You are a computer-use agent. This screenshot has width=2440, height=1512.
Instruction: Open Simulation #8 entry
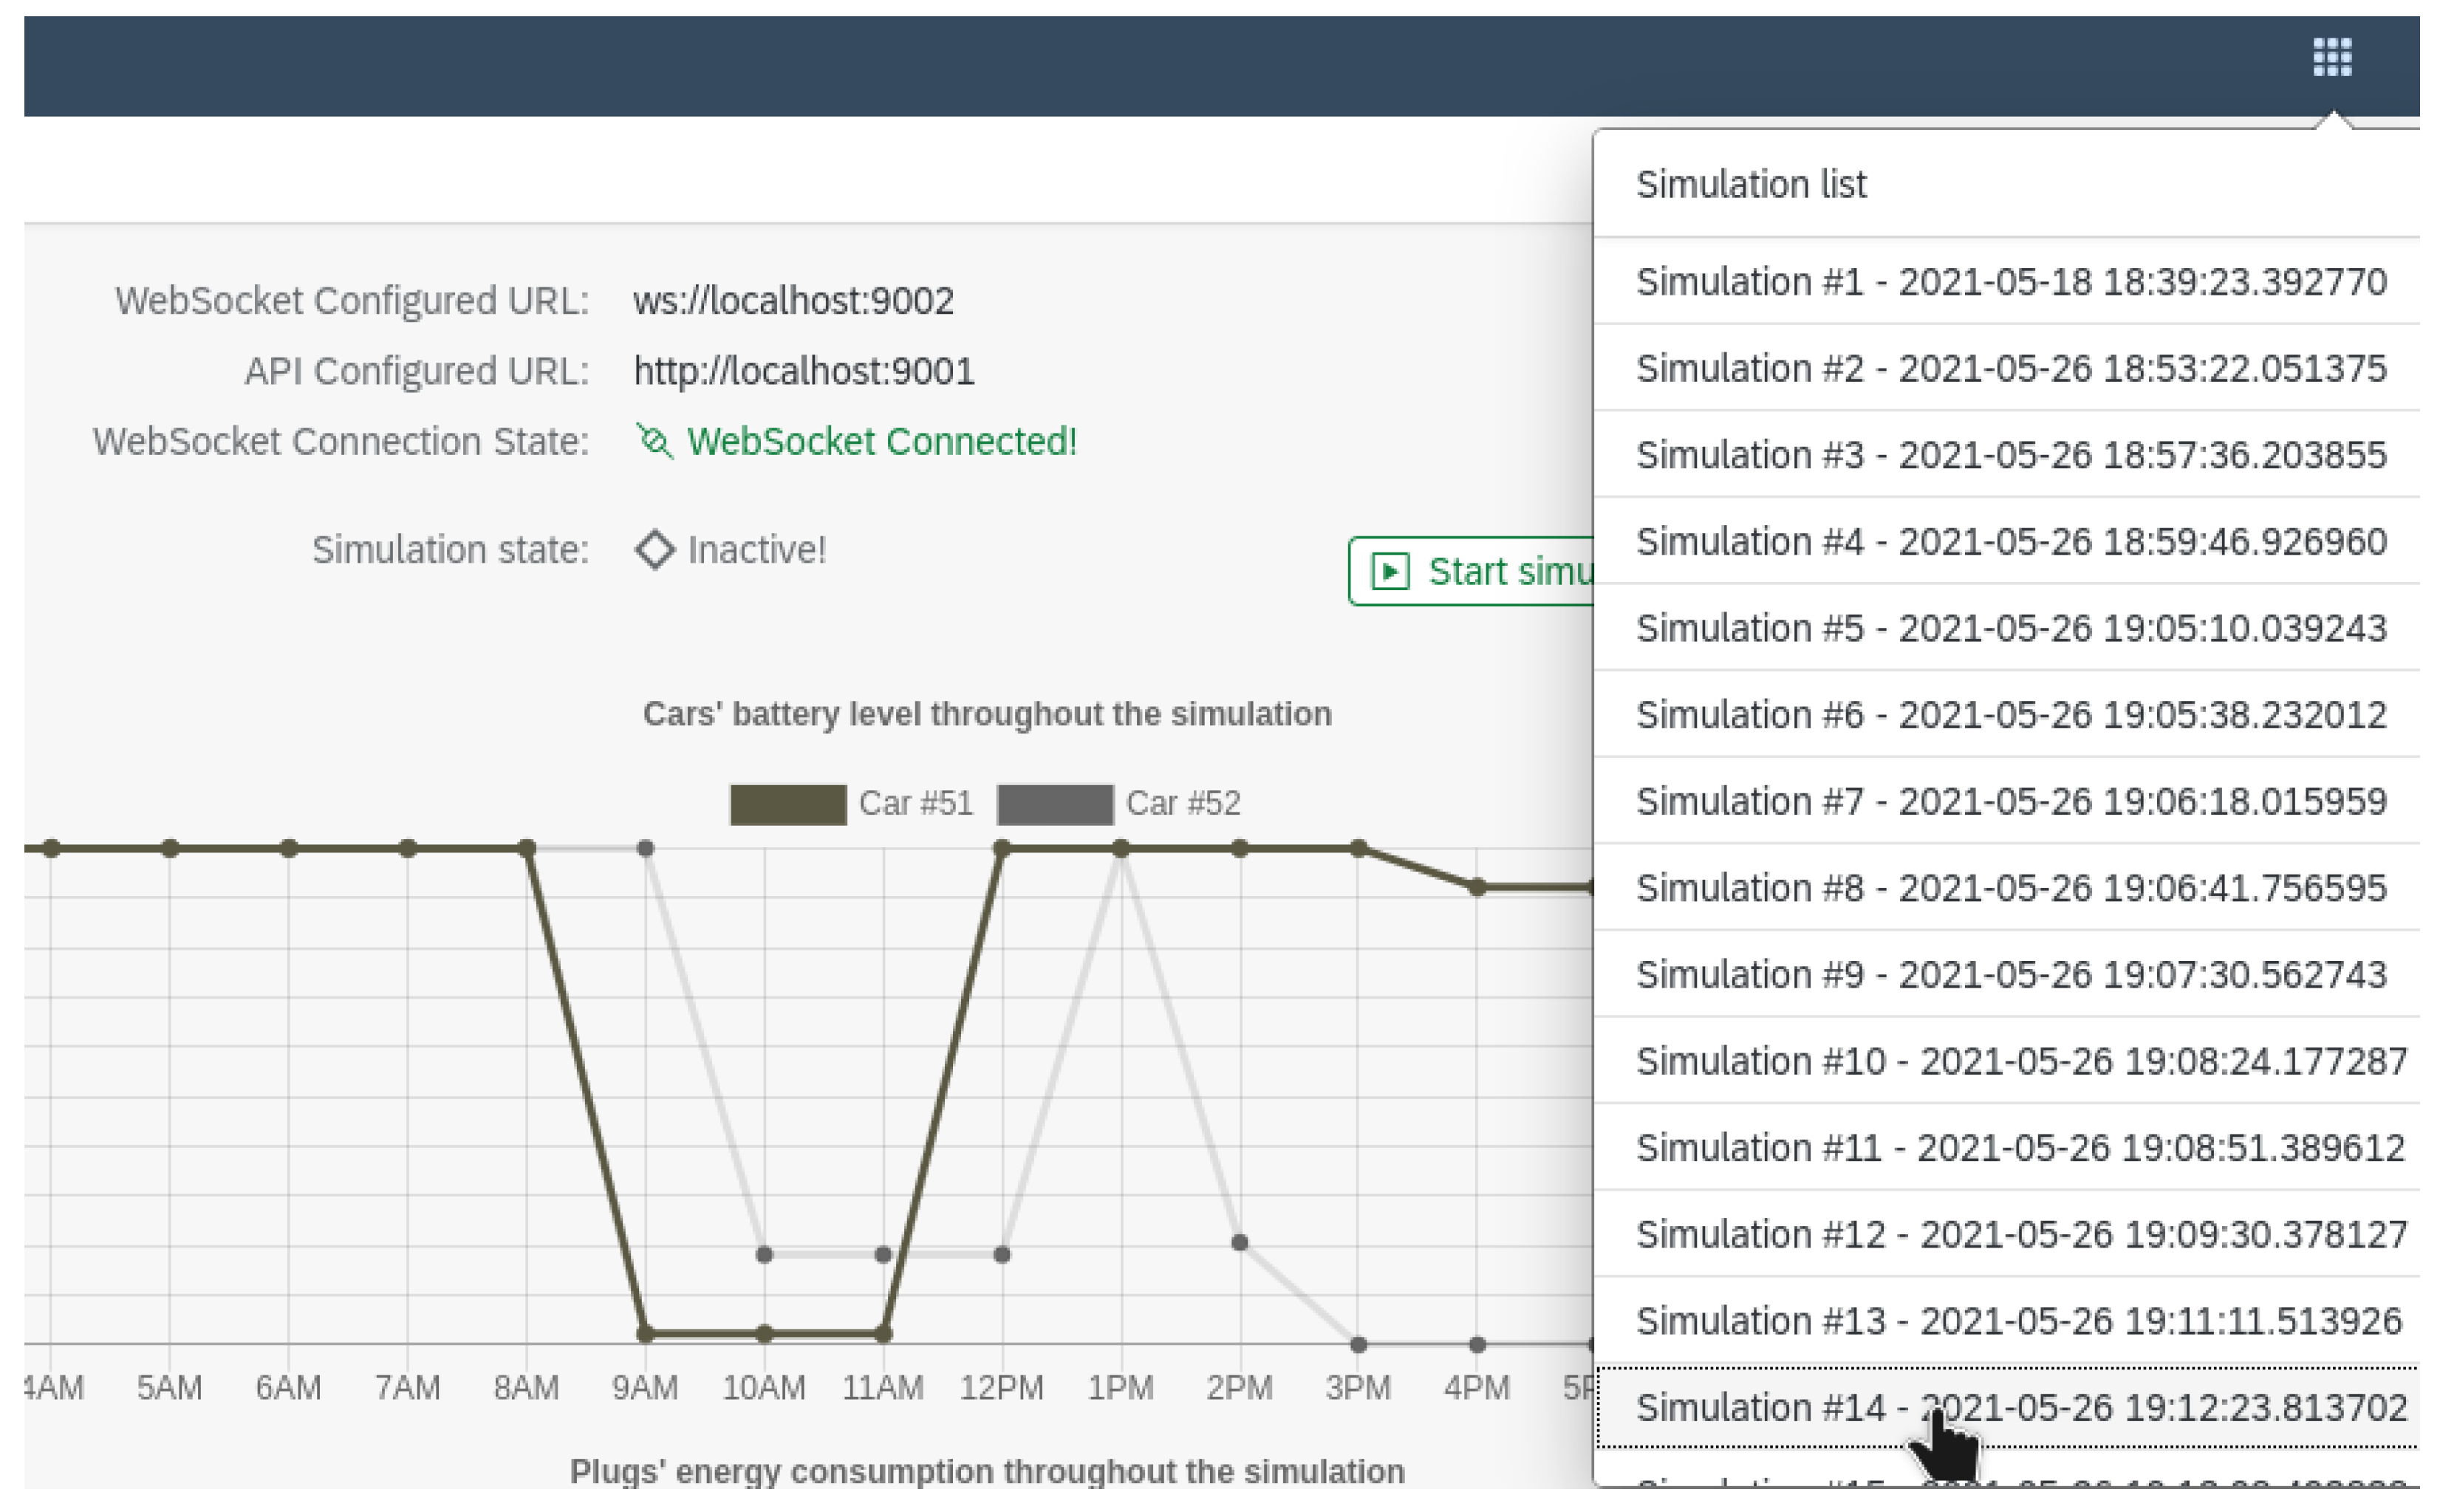pyautogui.click(x=2010, y=888)
